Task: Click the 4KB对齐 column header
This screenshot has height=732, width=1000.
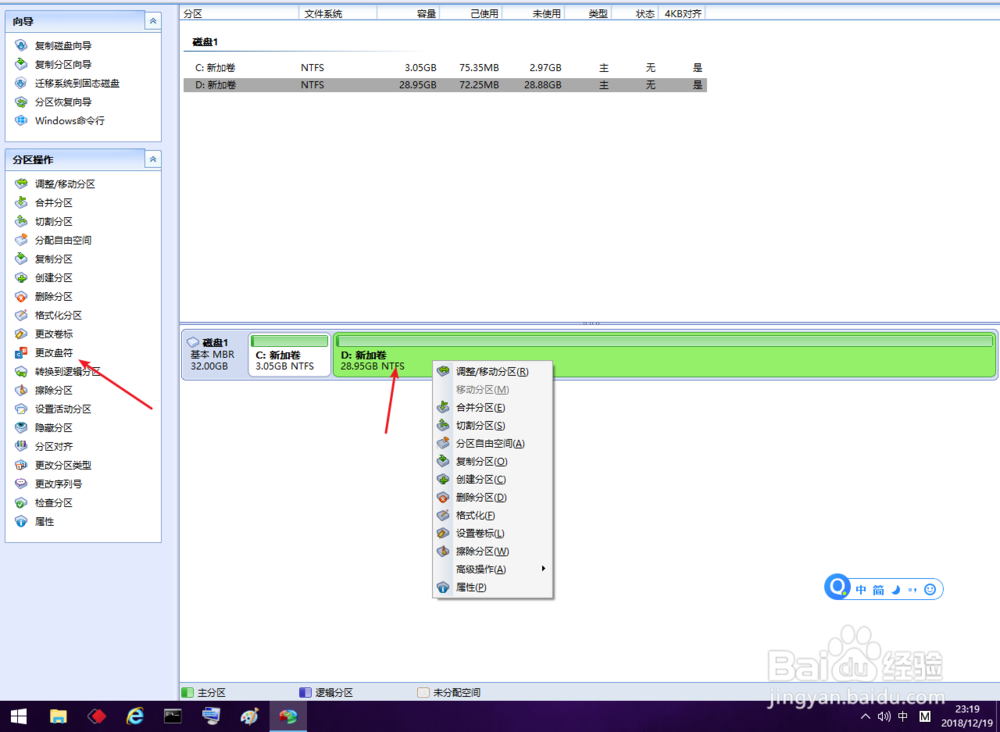Action: [682, 13]
